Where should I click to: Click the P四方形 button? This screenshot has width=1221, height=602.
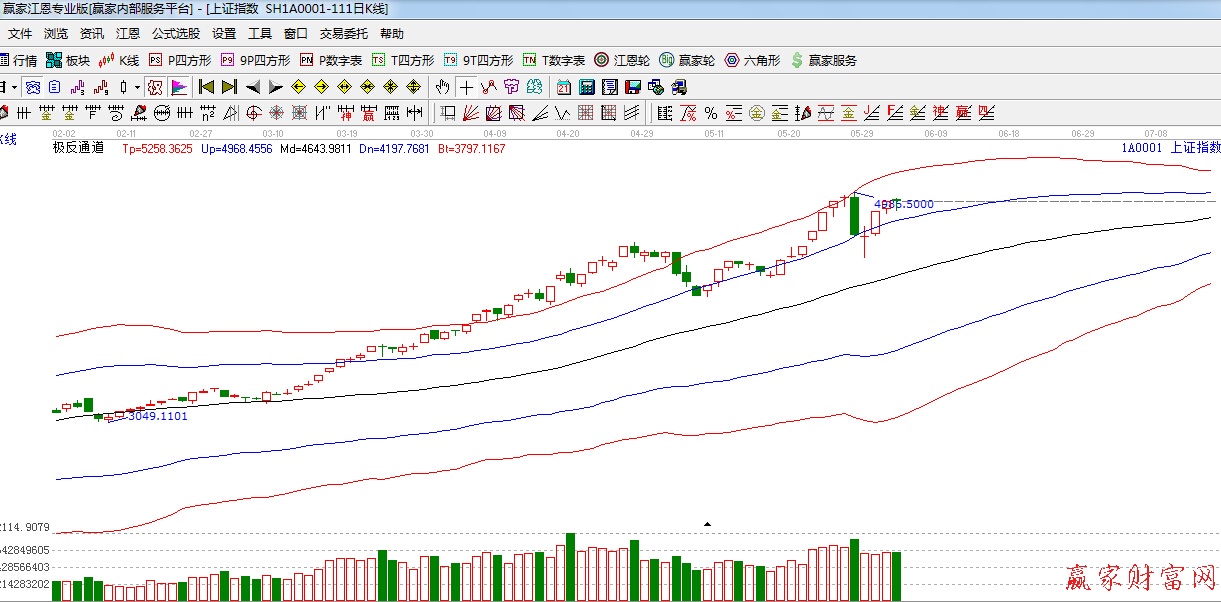[180, 60]
